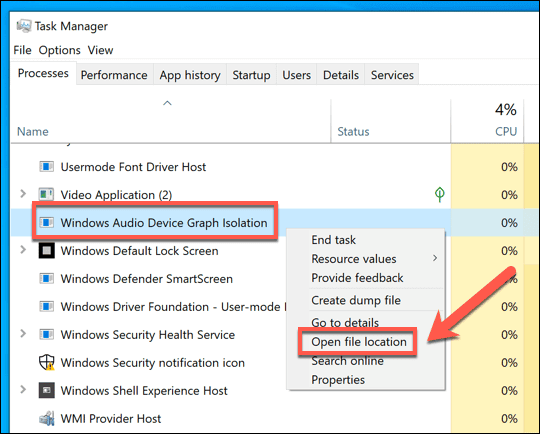Select Go to details

366,322
